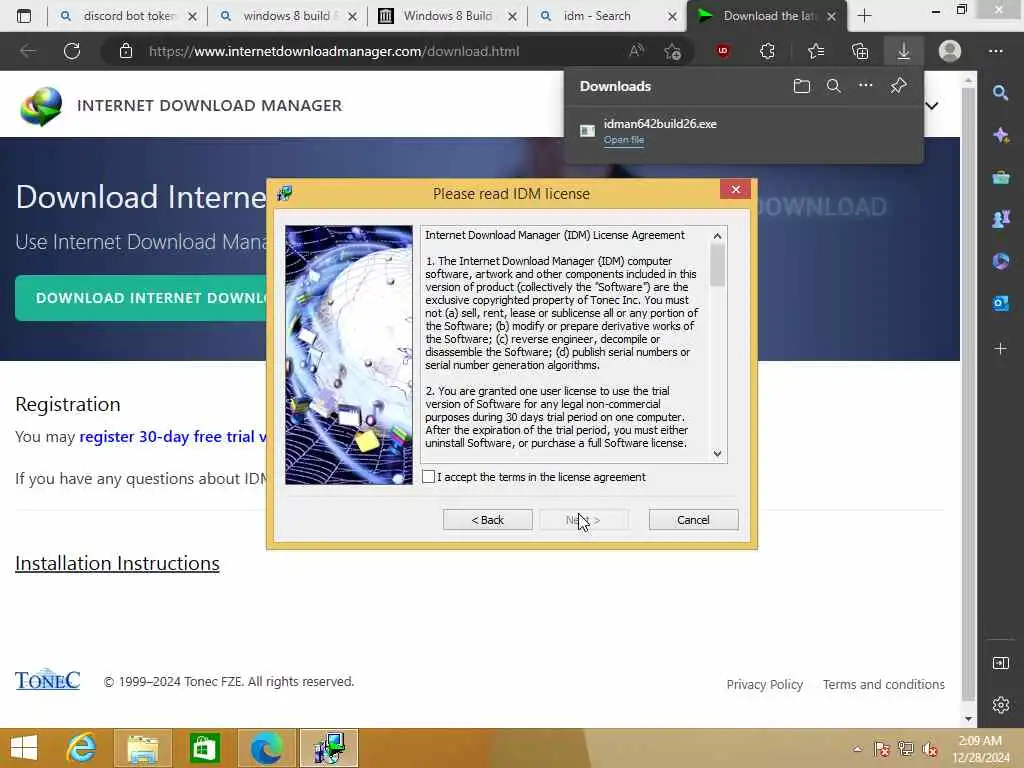This screenshot has height=768, width=1024.
Task: Click the license text scrollbar thumb
Action: [x=717, y=264]
